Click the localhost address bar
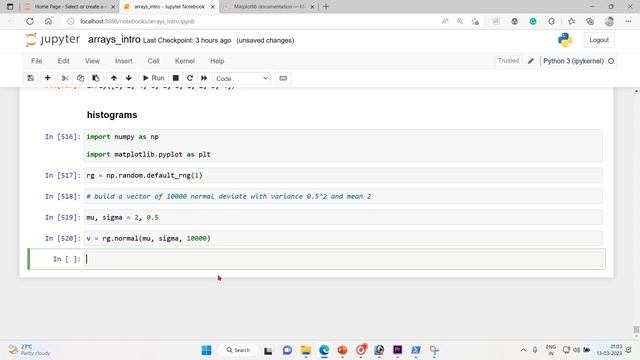The width and height of the screenshot is (640, 360). pos(253,21)
